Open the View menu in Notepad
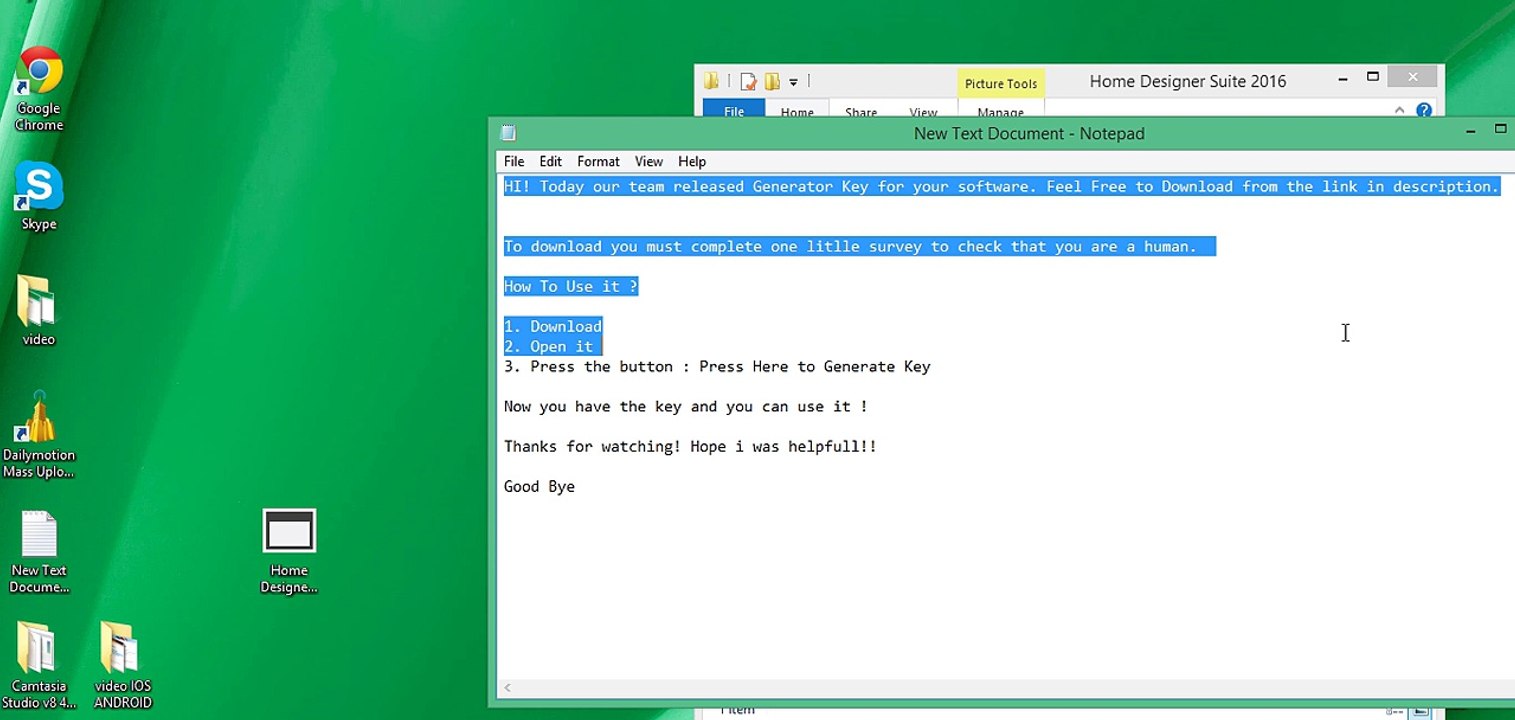The image size is (1515, 720). point(648,161)
